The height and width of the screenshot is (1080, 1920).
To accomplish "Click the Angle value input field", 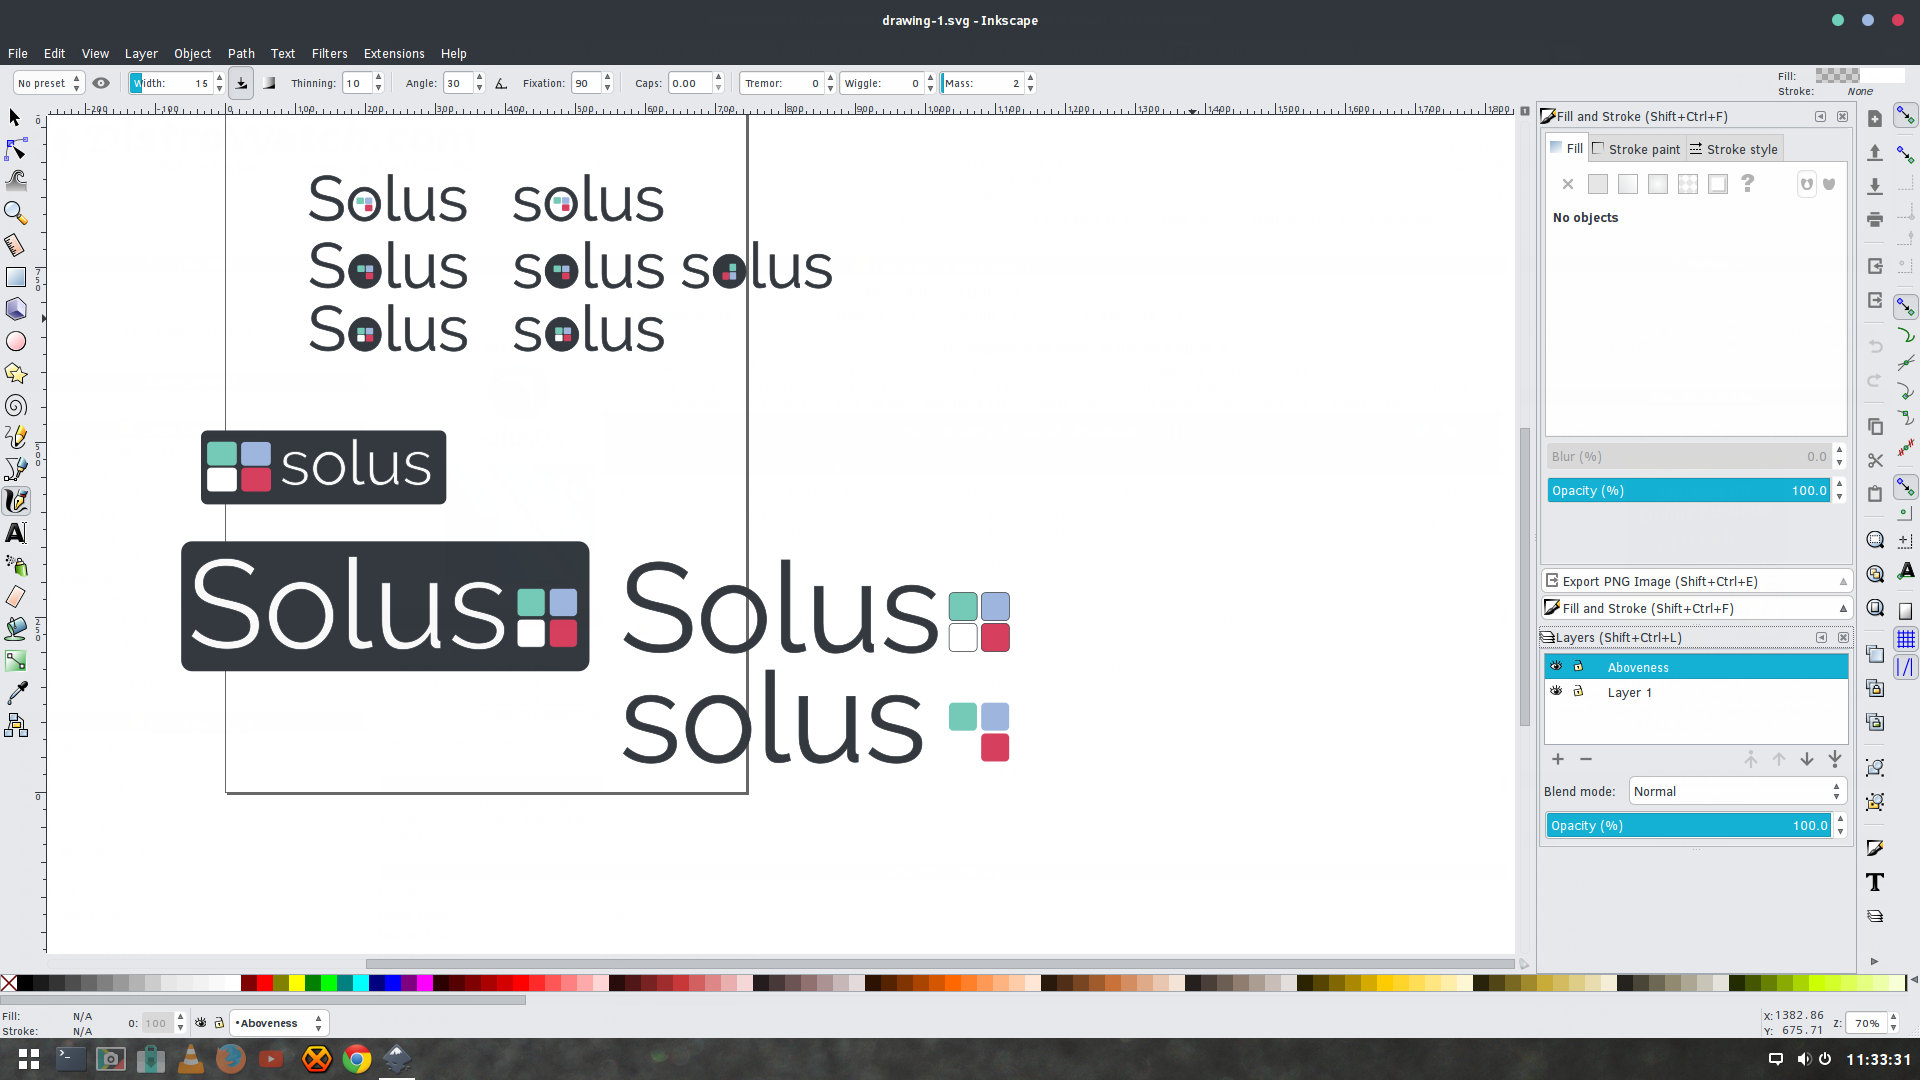I will coord(459,83).
